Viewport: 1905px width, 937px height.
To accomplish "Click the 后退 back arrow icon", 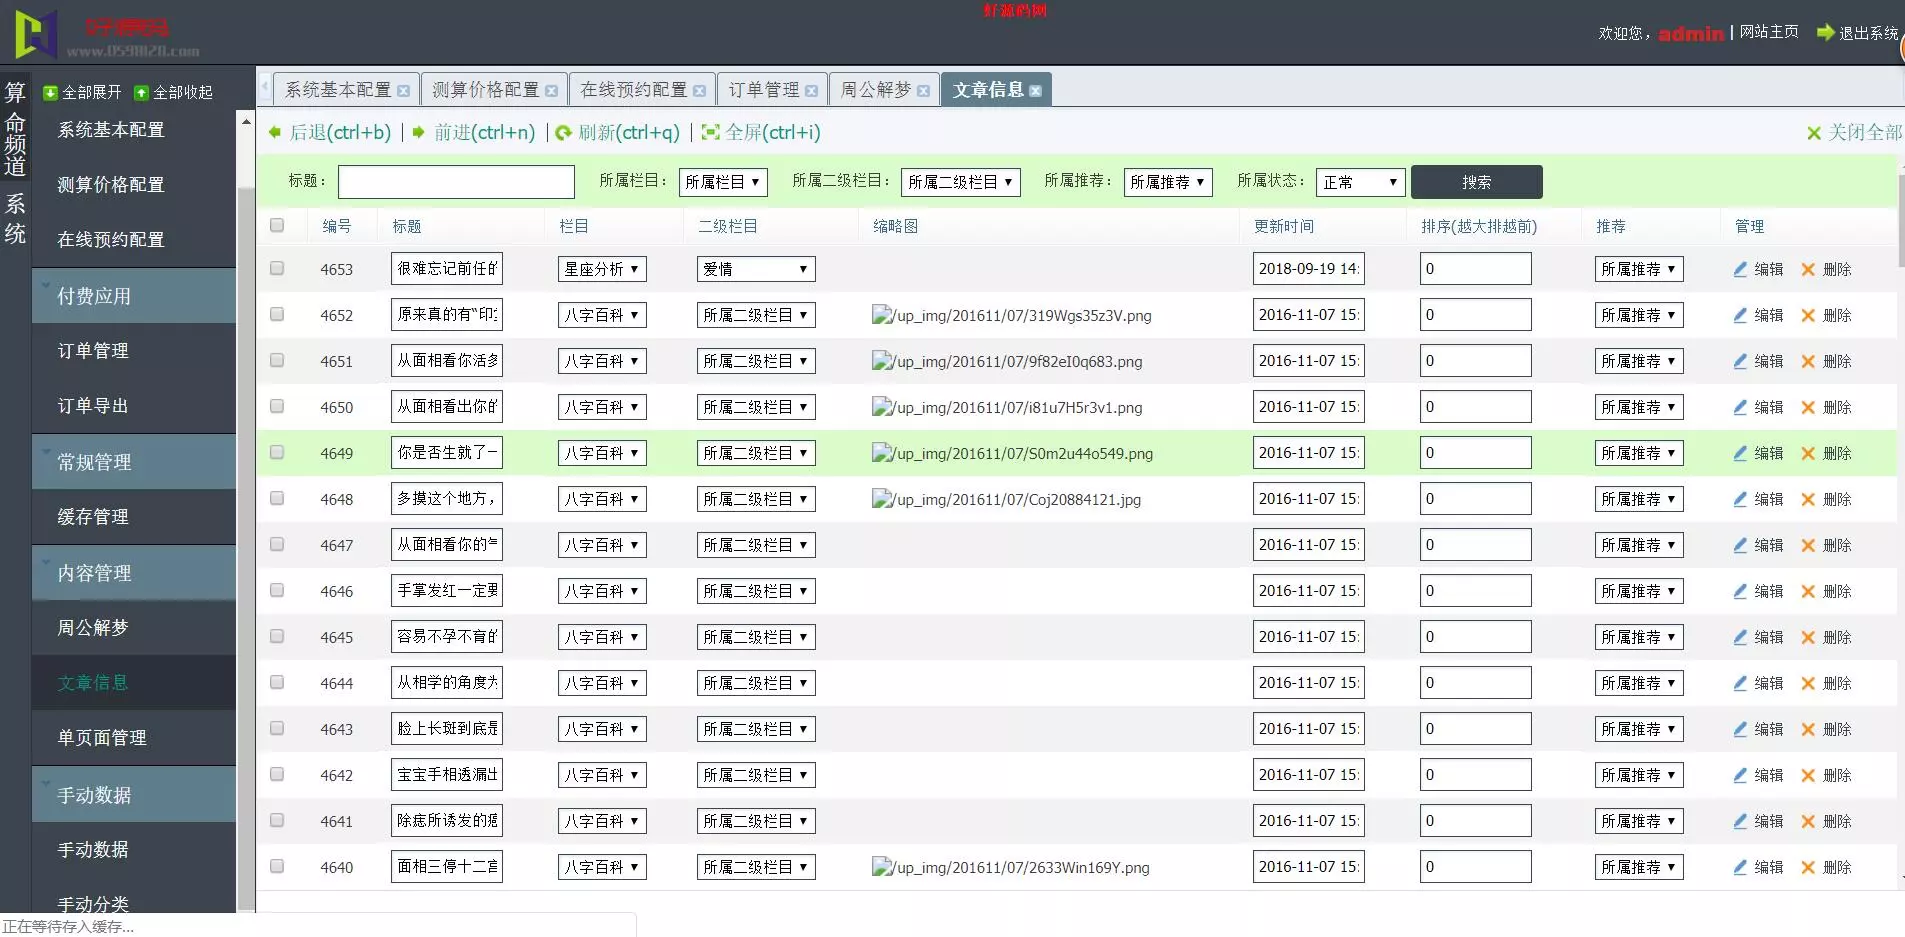I will pyautogui.click(x=275, y=132).
